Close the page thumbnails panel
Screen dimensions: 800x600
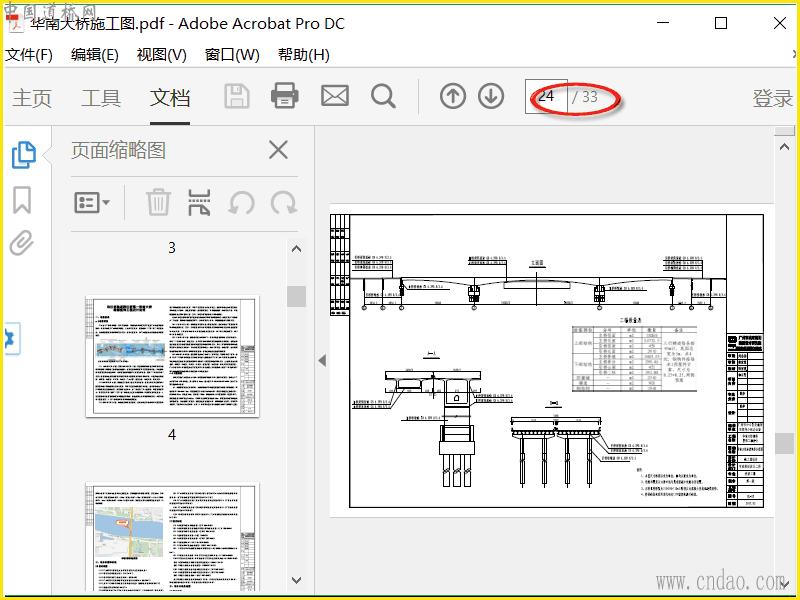coord(279,150)
